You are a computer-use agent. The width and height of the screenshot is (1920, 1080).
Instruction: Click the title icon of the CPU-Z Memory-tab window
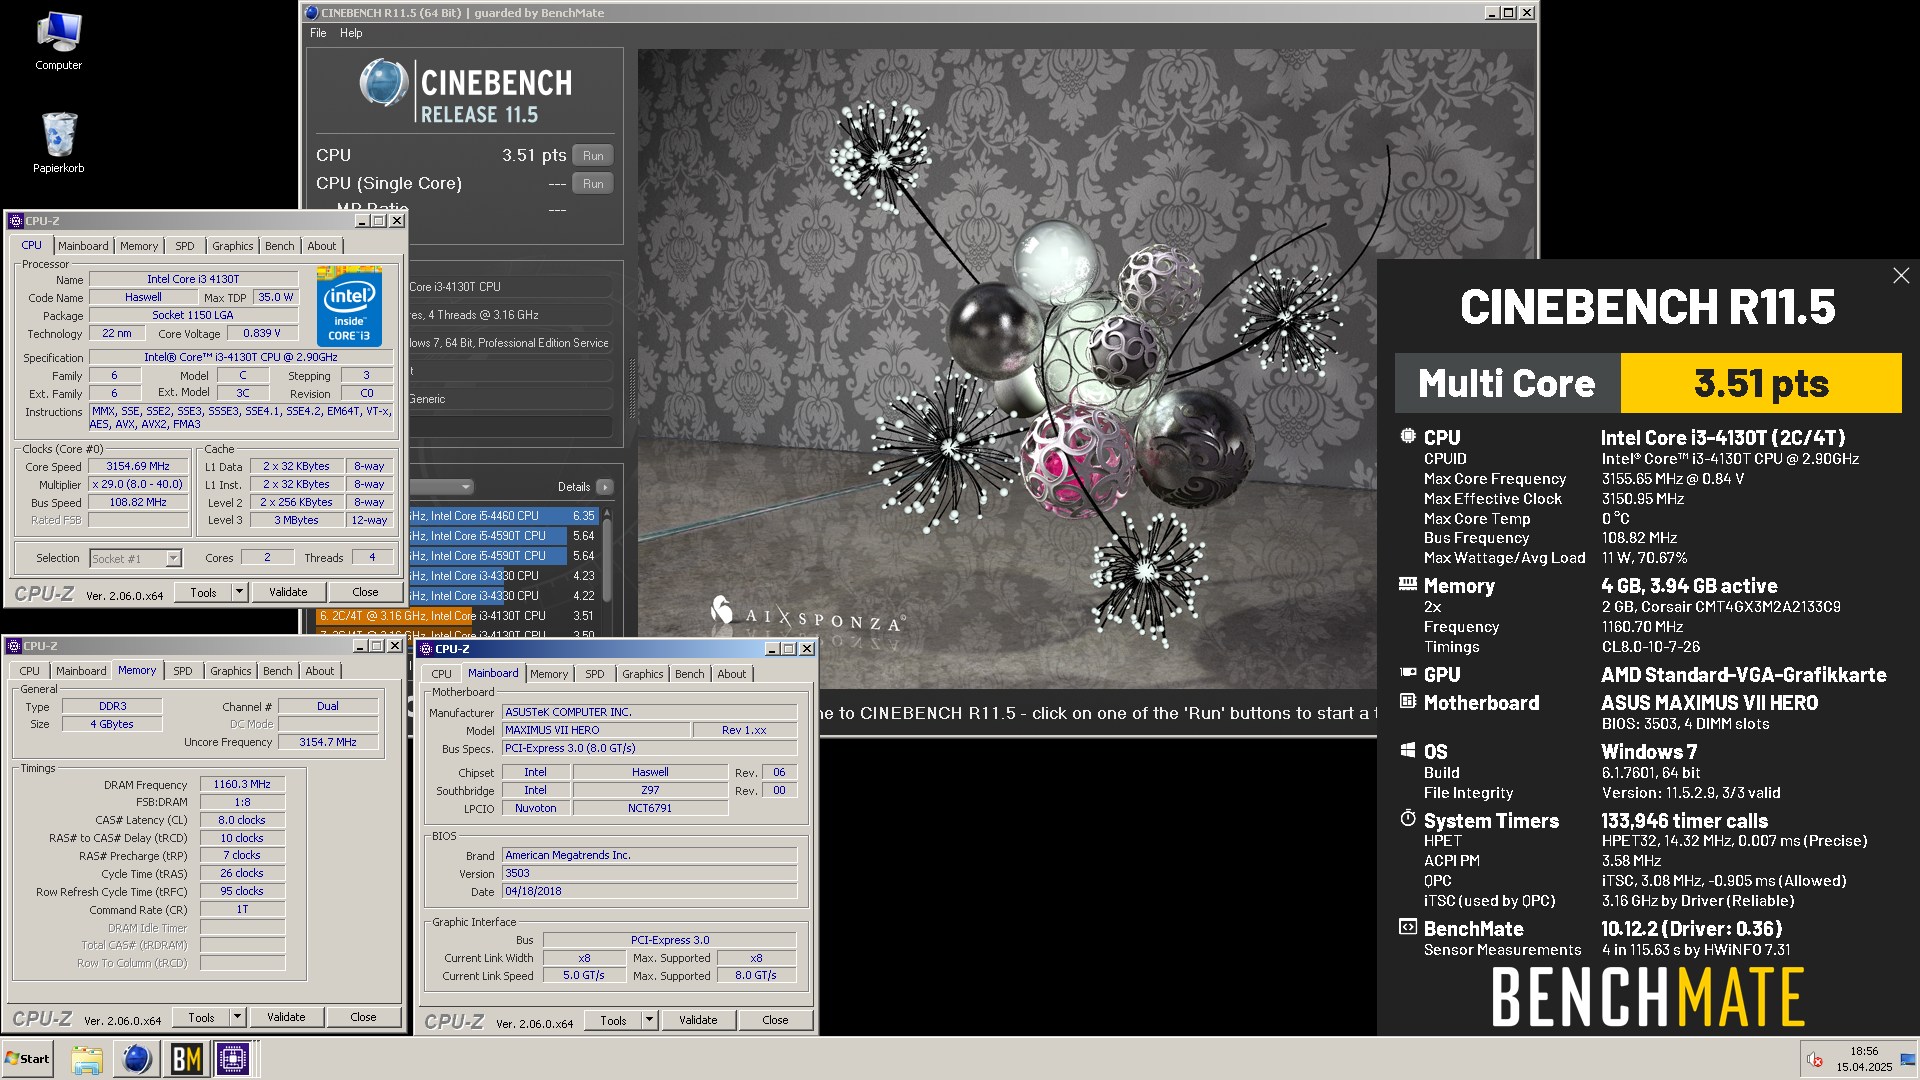(x=14, y=646)
